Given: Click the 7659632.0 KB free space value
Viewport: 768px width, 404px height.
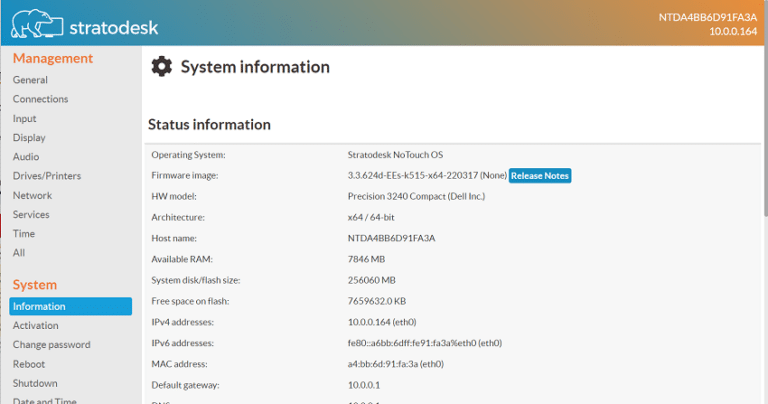Looking at the screenshot, I should coord(377,301).
